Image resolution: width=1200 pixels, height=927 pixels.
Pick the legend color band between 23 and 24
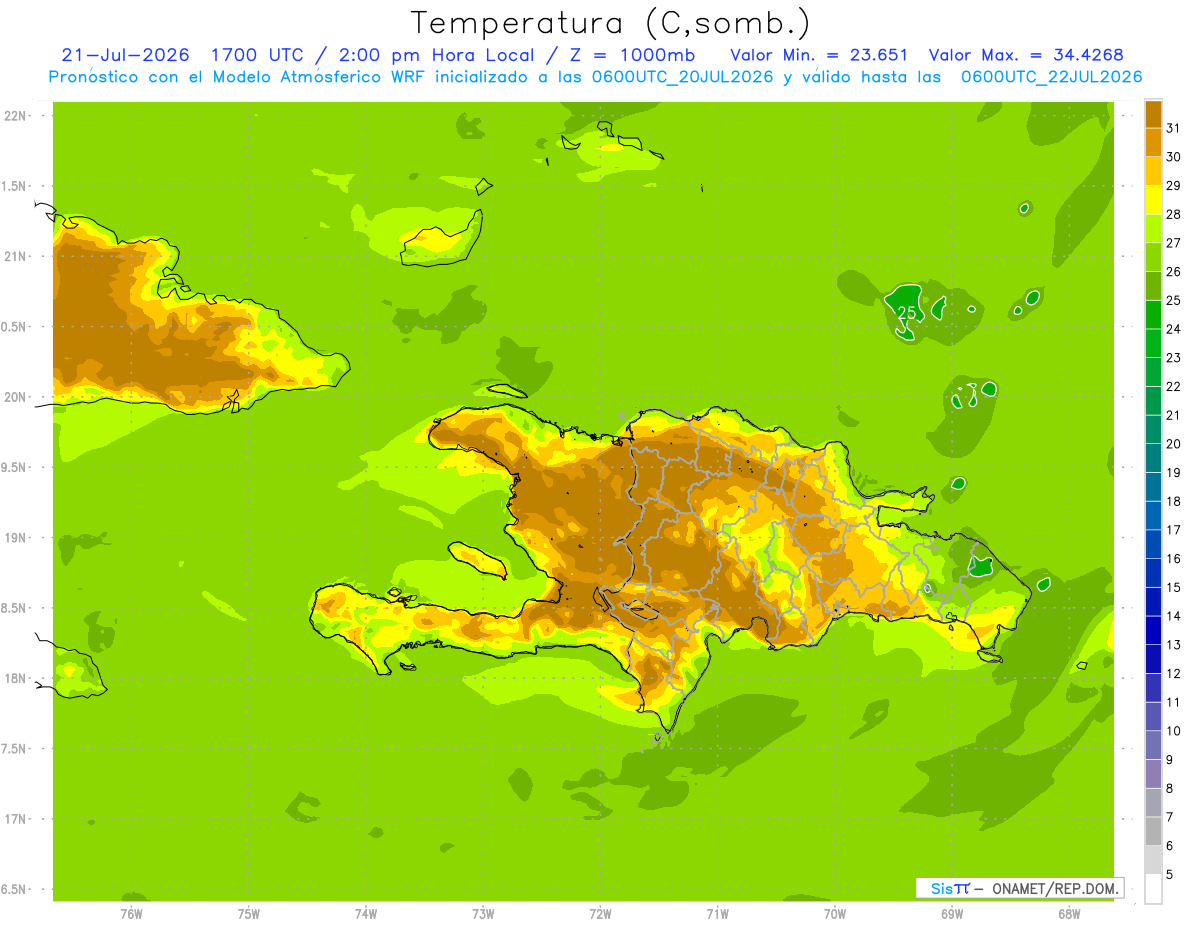(1153, 343)
